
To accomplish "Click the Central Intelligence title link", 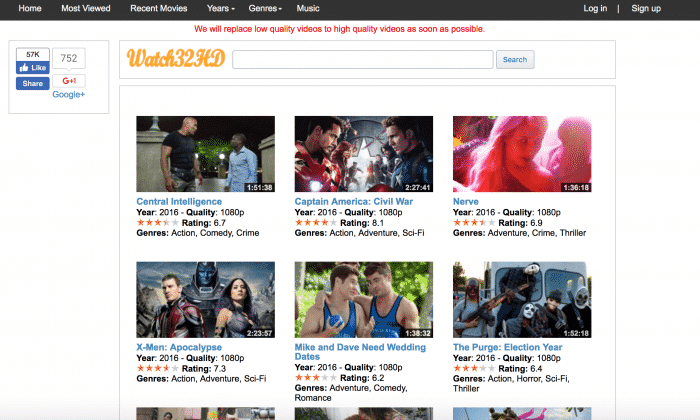I will click(x=179, y=201).
